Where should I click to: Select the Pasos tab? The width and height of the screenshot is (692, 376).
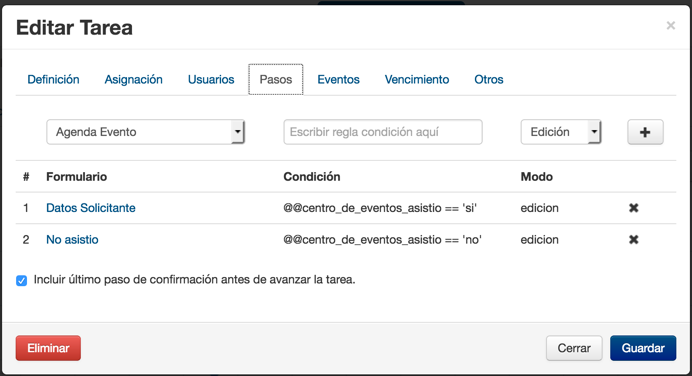276,79
